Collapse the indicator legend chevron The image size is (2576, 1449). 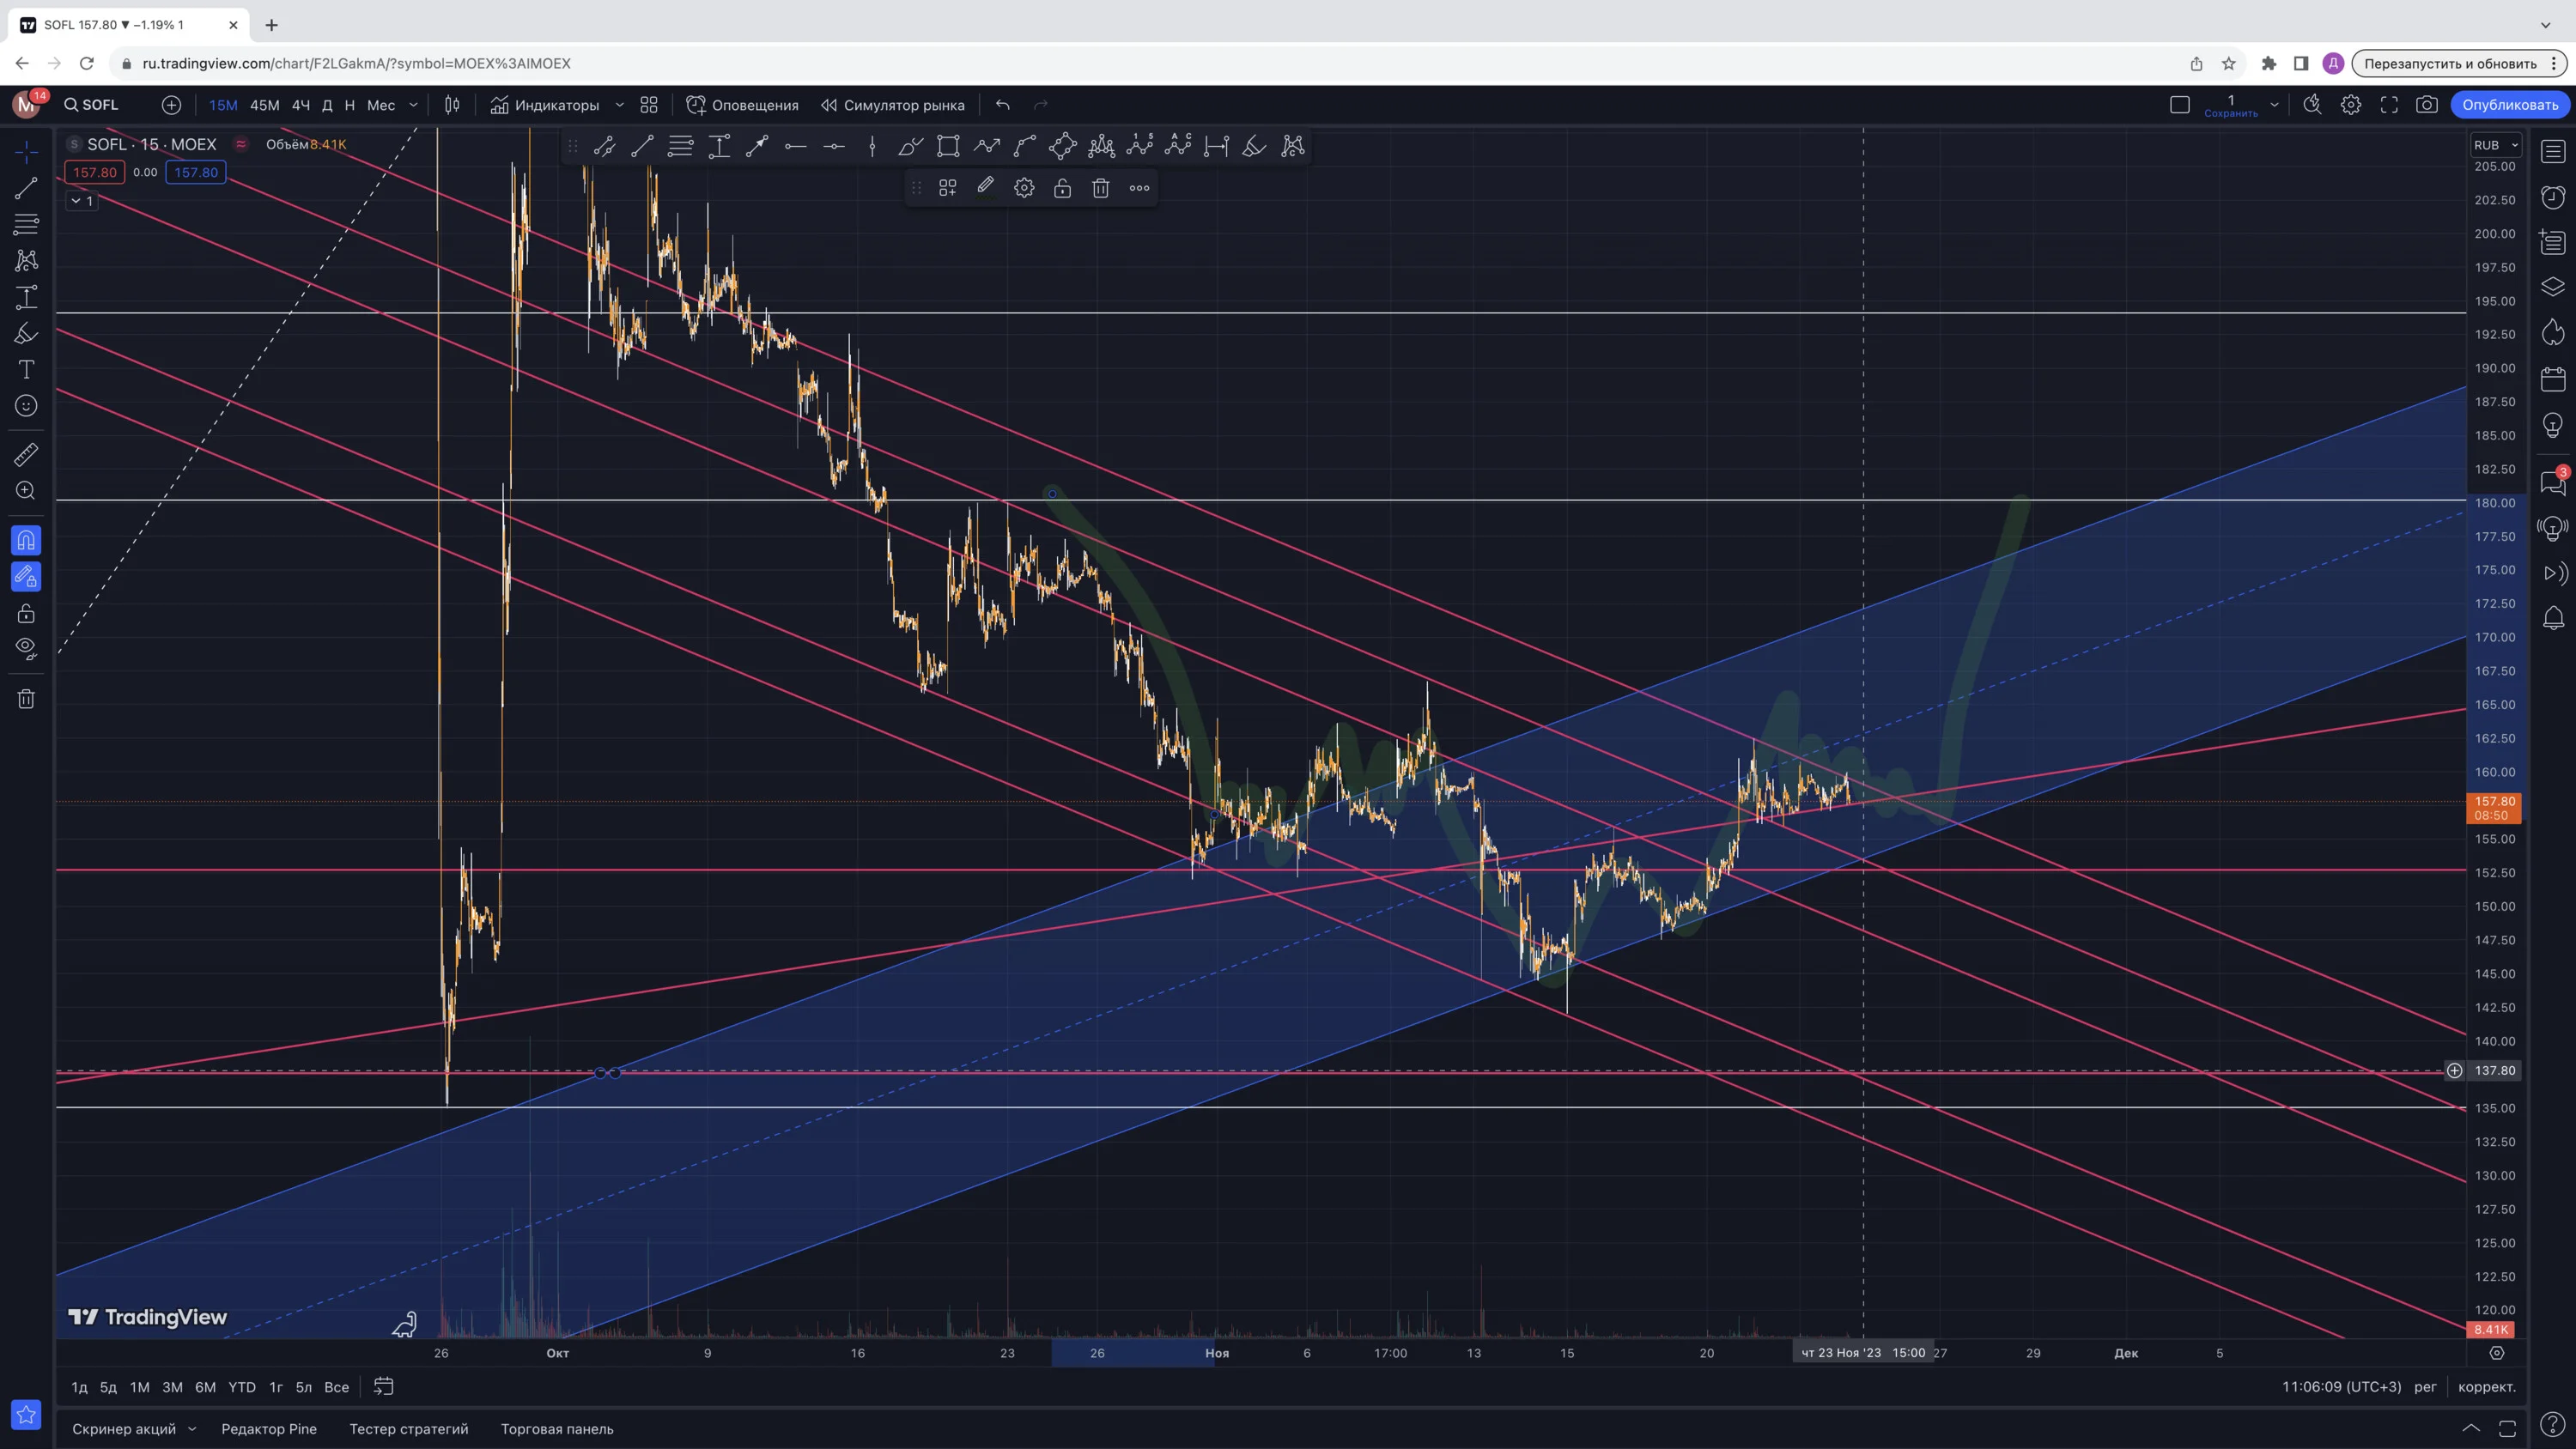tap(82, 201)
